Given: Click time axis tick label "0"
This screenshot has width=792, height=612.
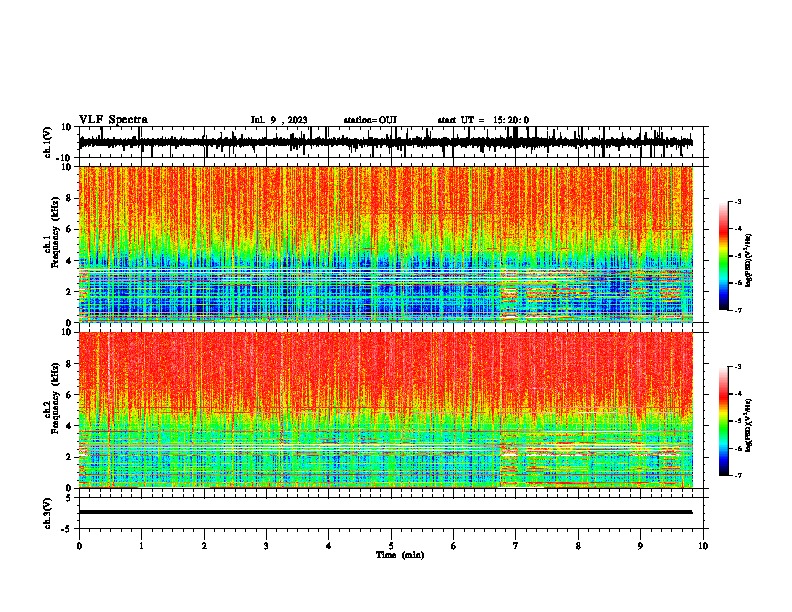Looking at the screenshot, I should click(x=79, y=546).
